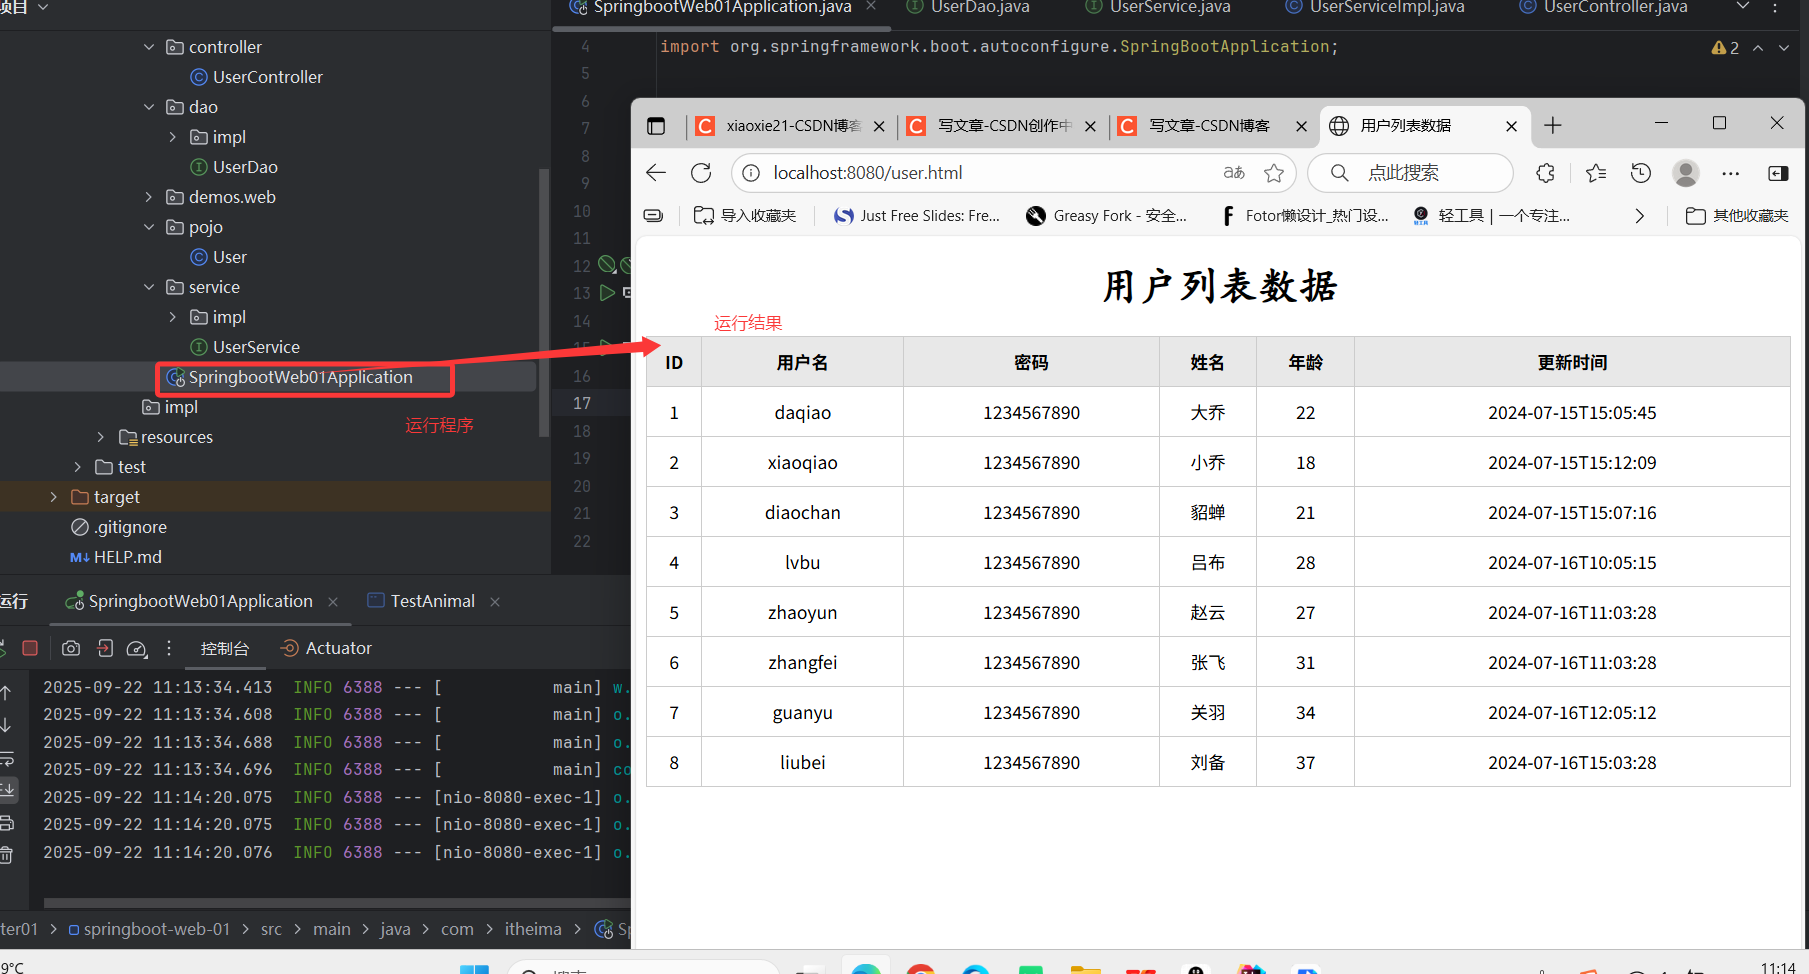
Task: Stop the running SpringbootWeb01Application process
Action: coord(30,648)
